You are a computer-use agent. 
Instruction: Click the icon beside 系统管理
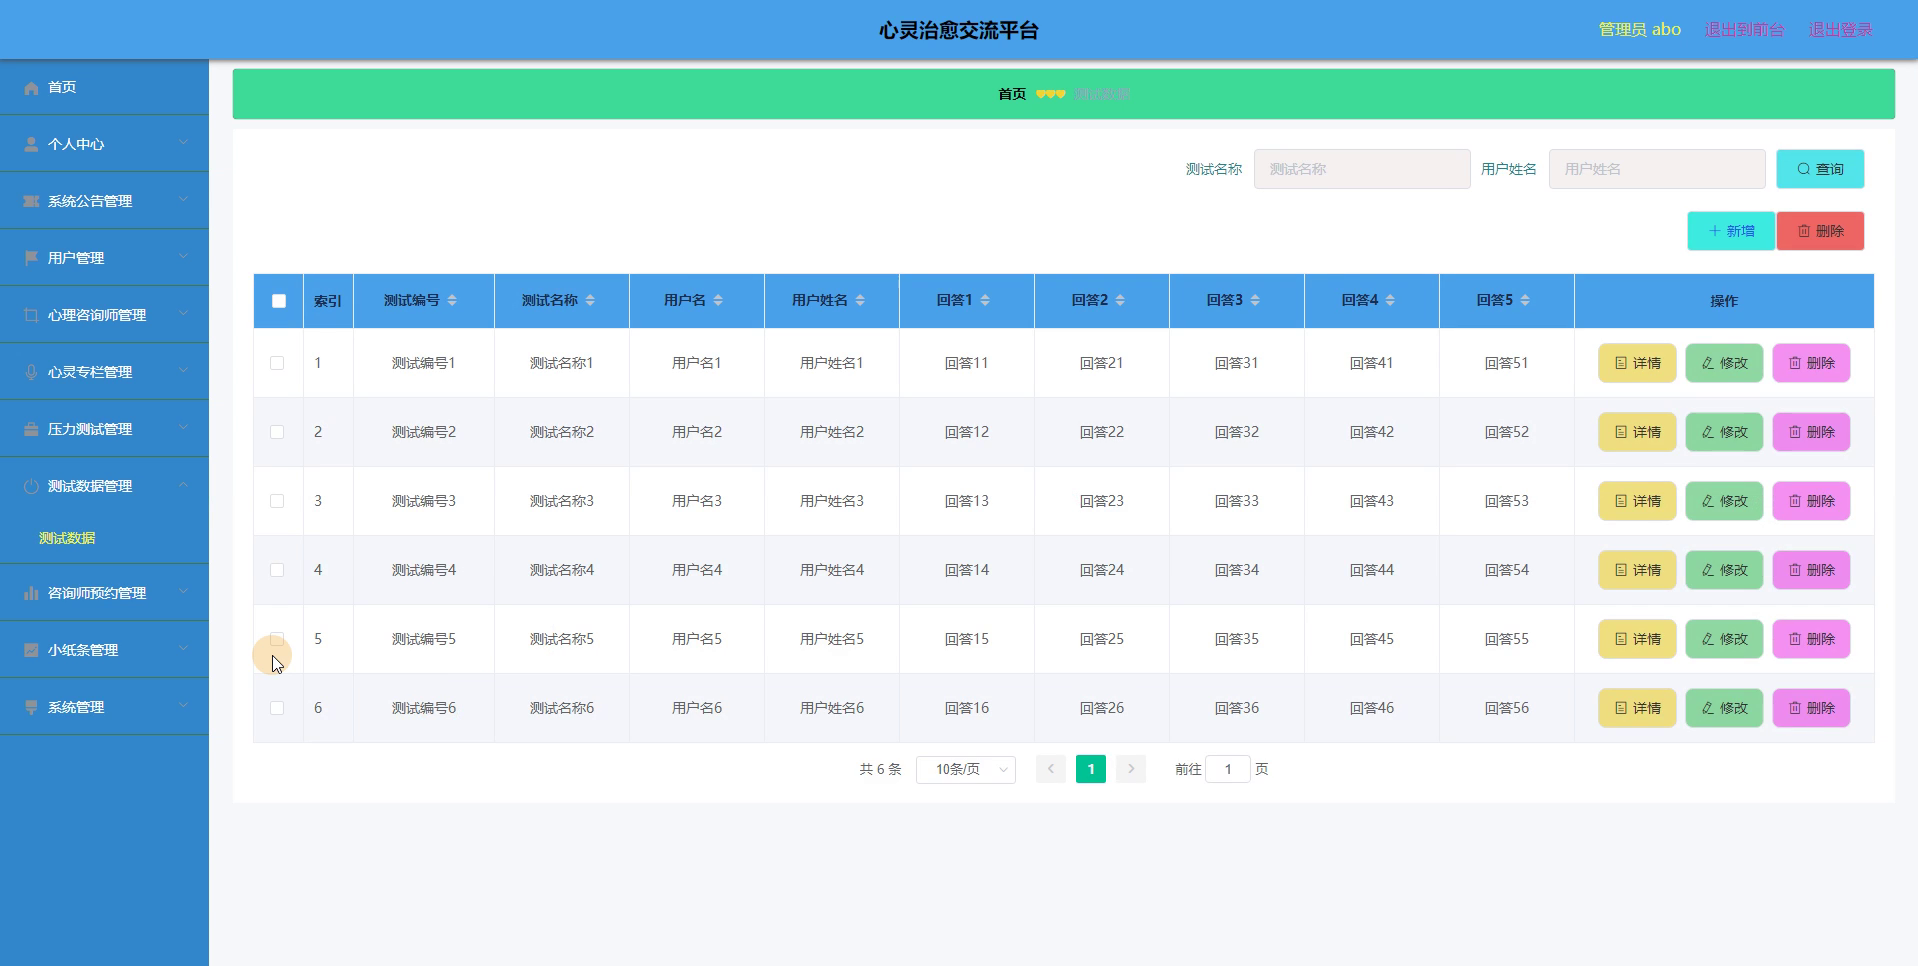31,708
